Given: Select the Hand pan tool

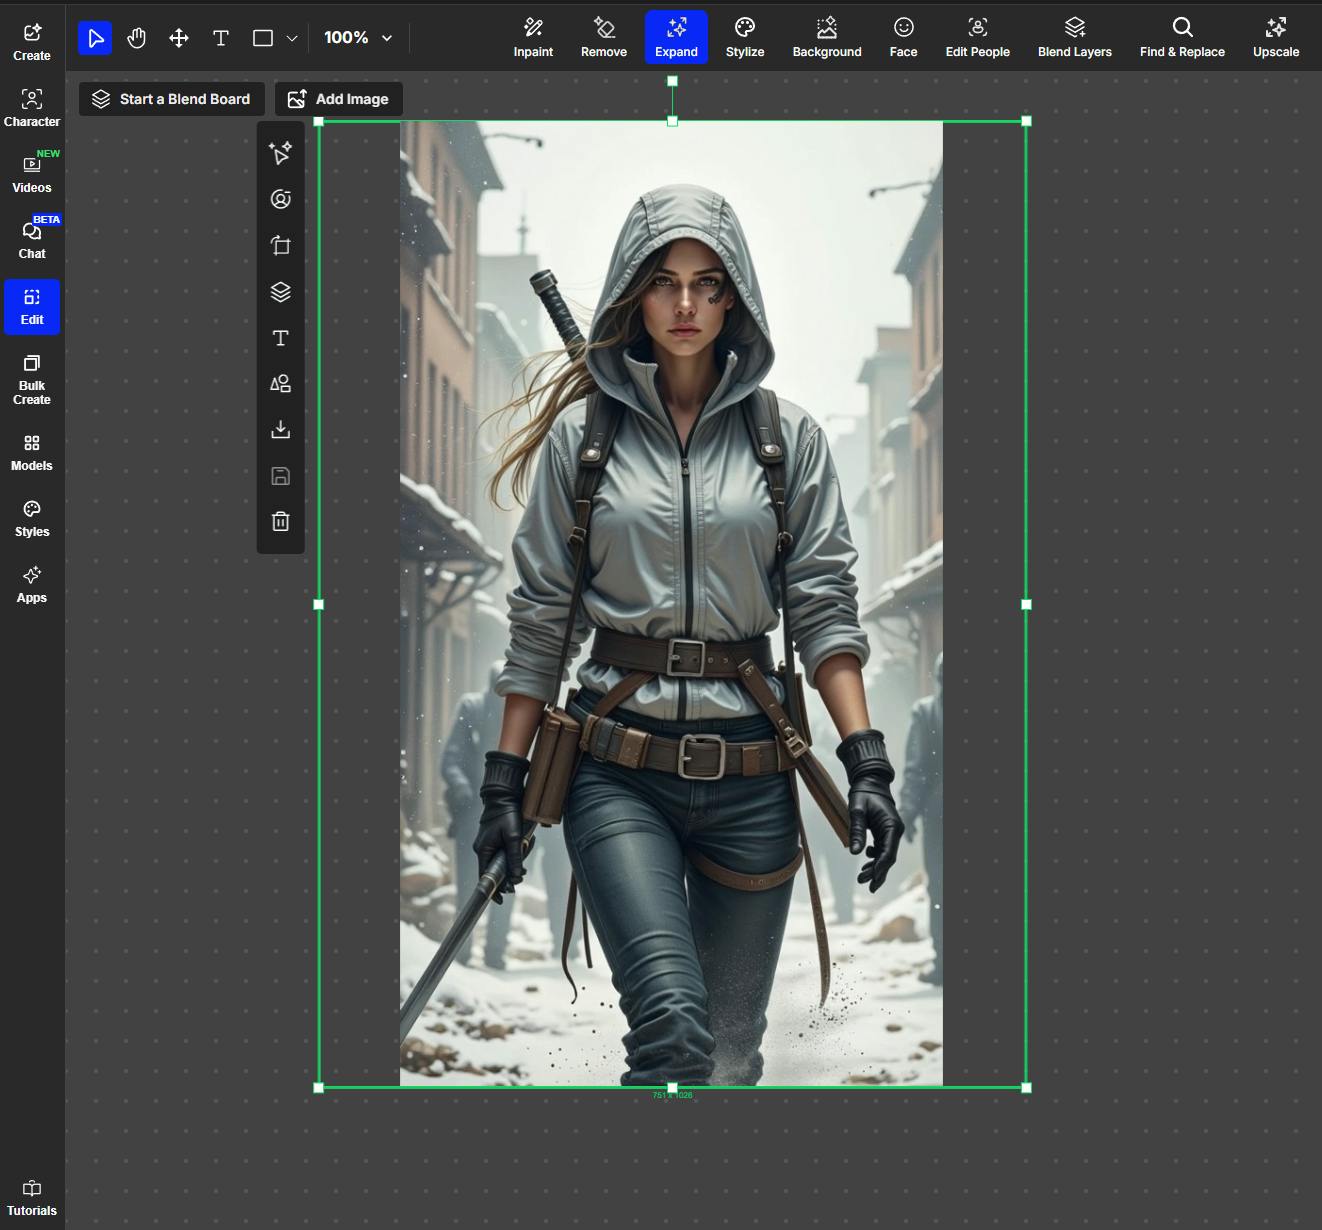Looking at the screenshot, I should coord(137,37).
